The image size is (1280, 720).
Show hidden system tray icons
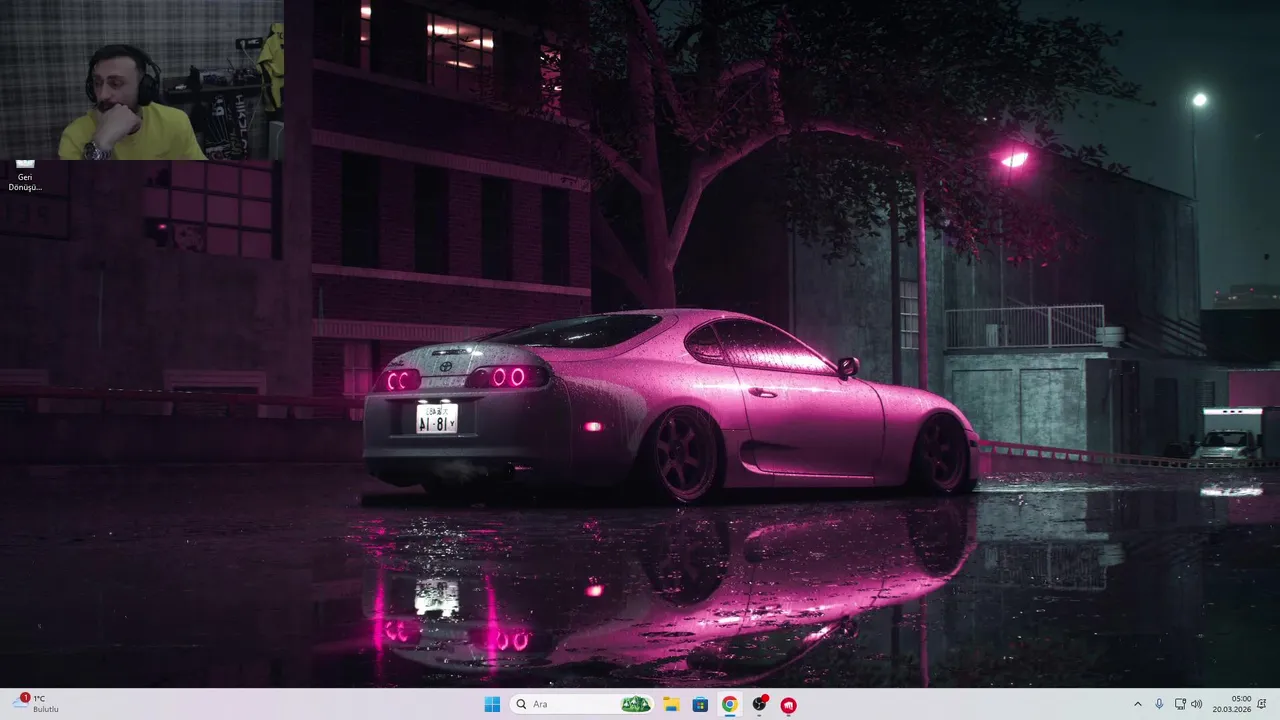(x=1137, y=704)
